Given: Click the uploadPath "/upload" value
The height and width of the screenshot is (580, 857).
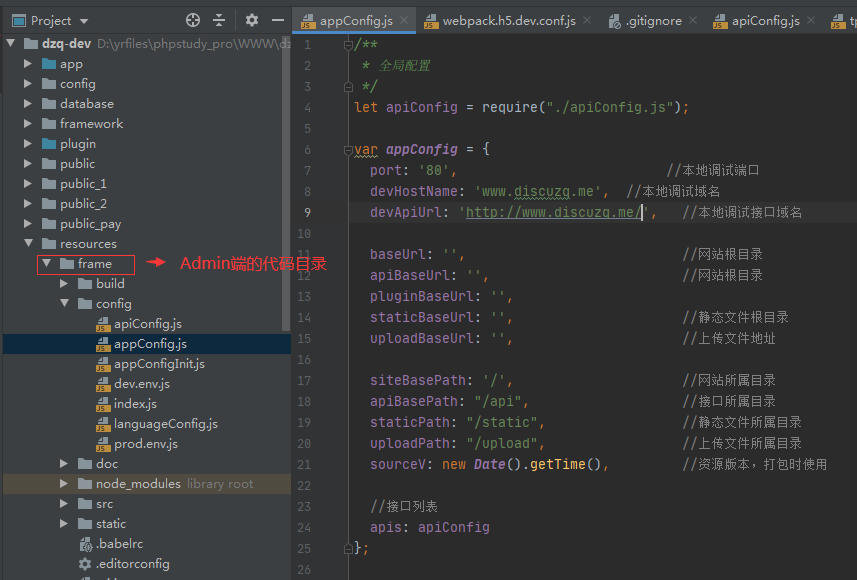Looking at the screenshot, I should coord(502,443).
